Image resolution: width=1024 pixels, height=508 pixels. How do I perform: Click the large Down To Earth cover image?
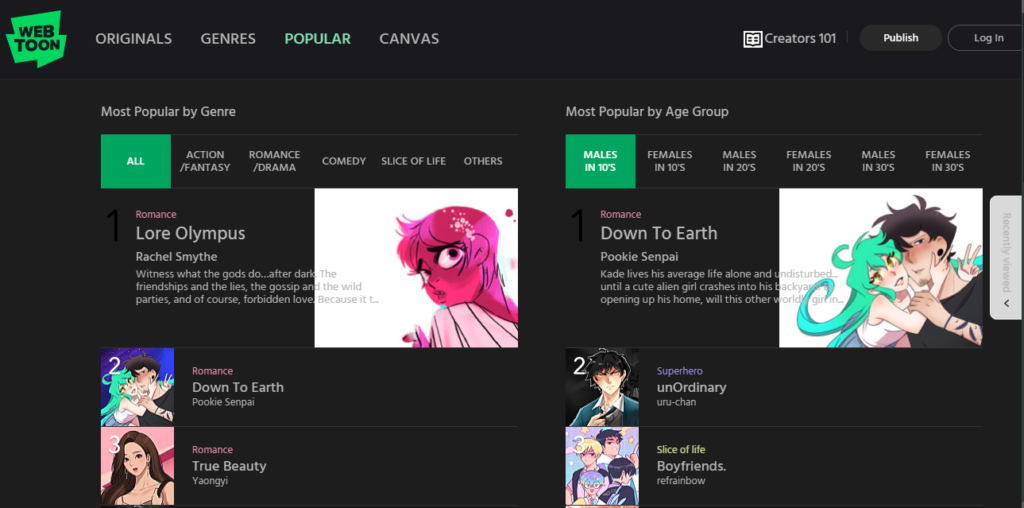pyautogui.click(x=880, y=268)
